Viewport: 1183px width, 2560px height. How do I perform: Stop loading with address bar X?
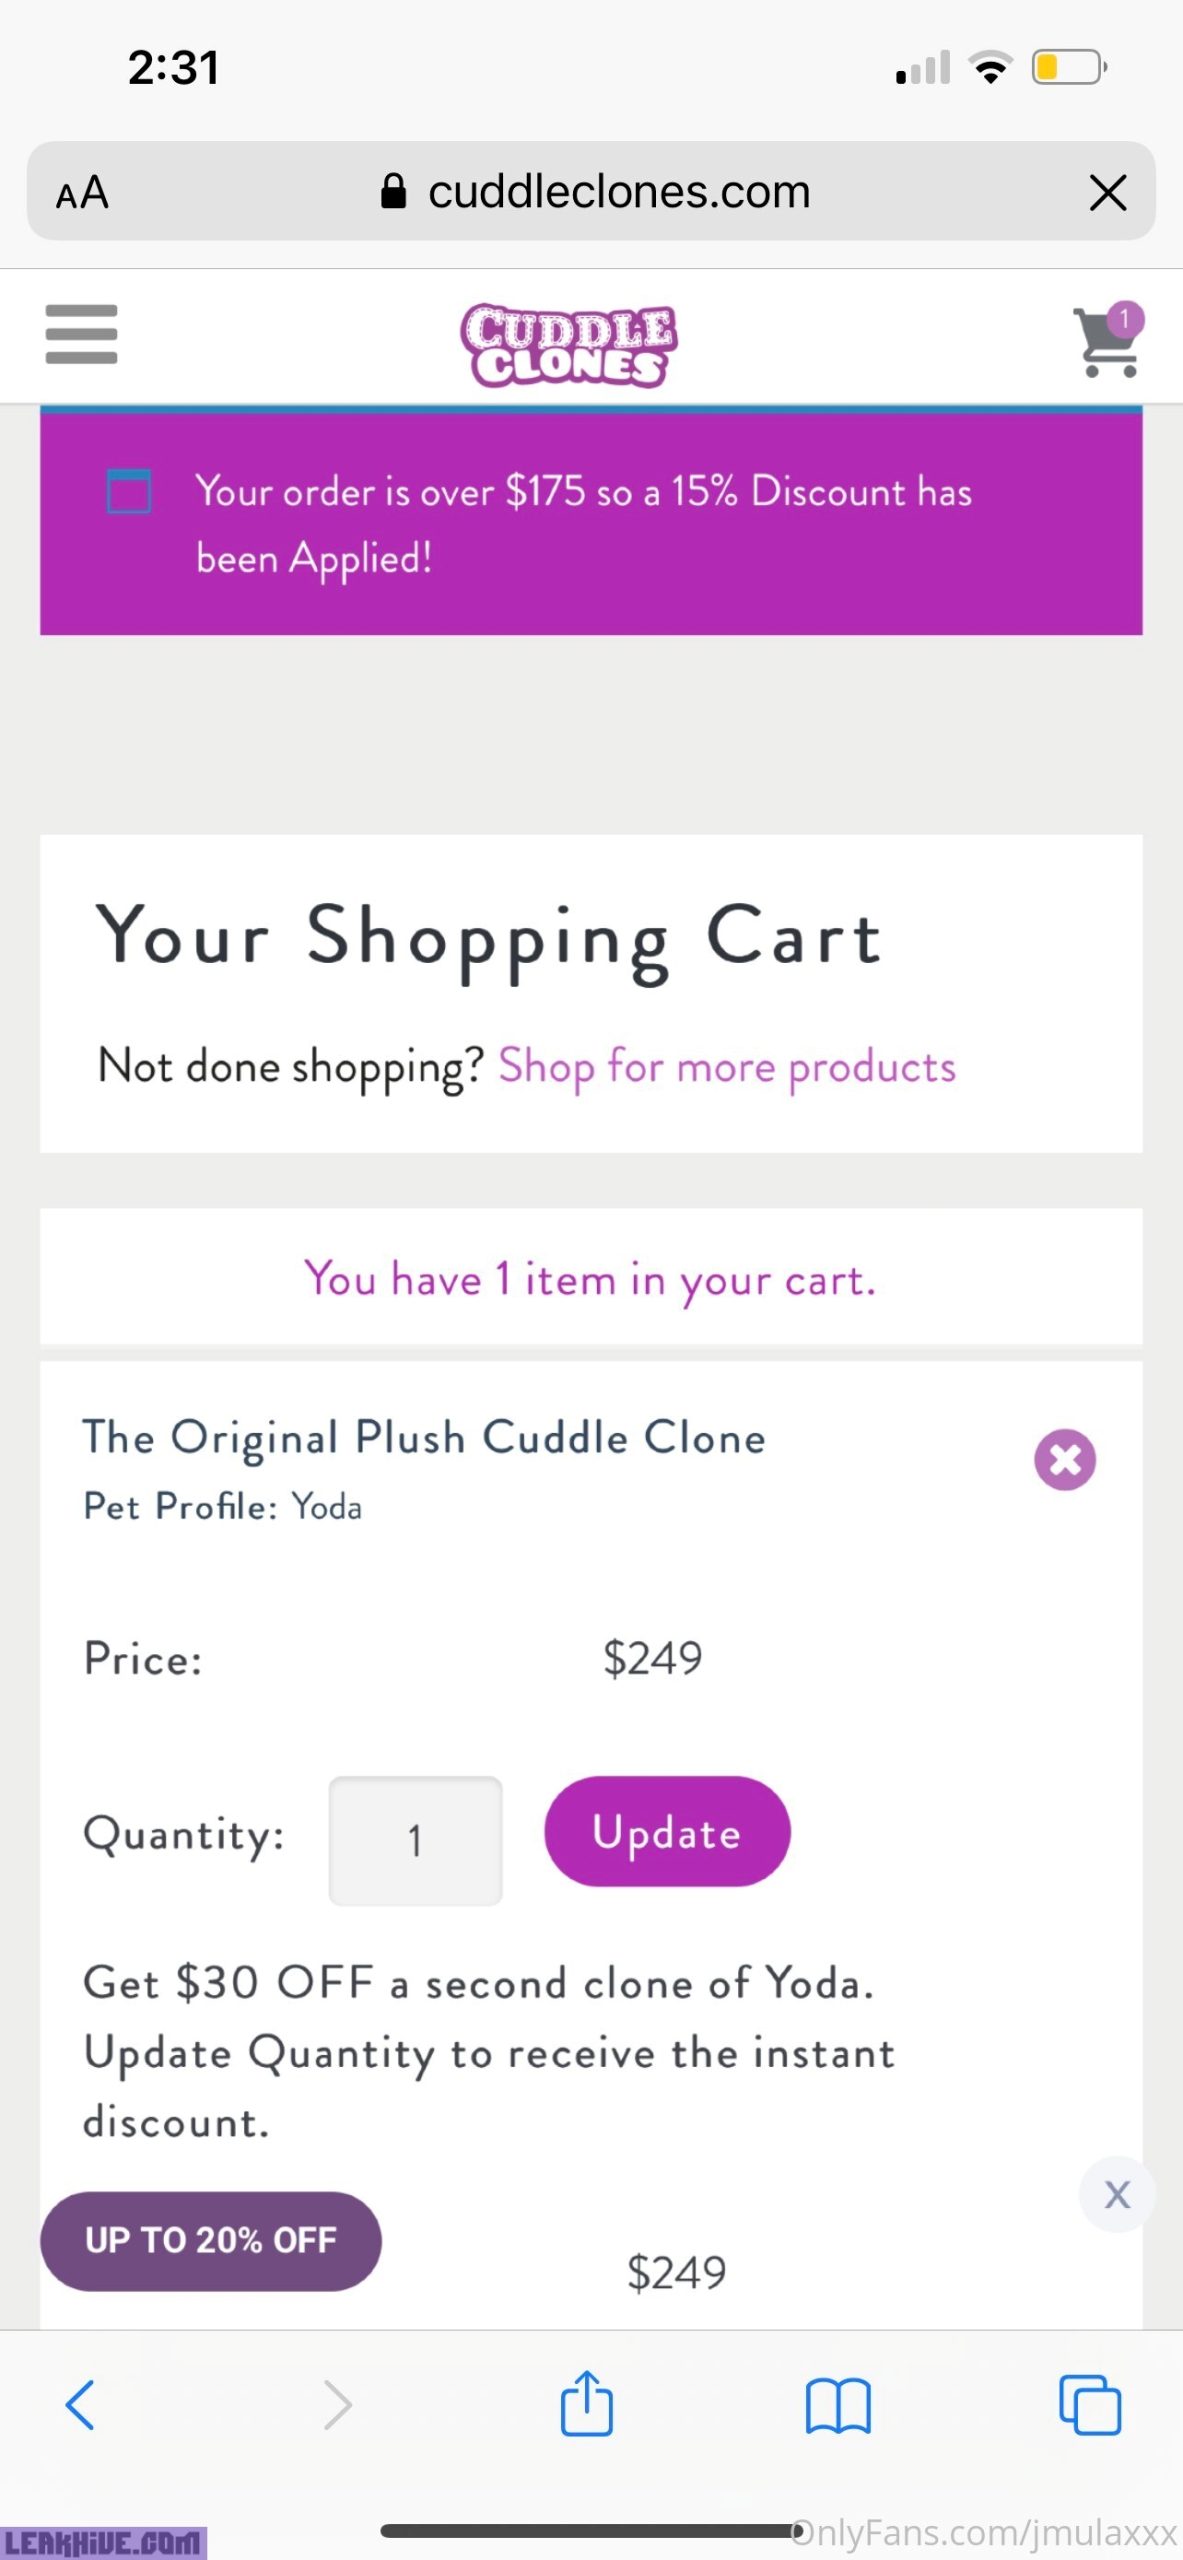[x=1107, y=192]
